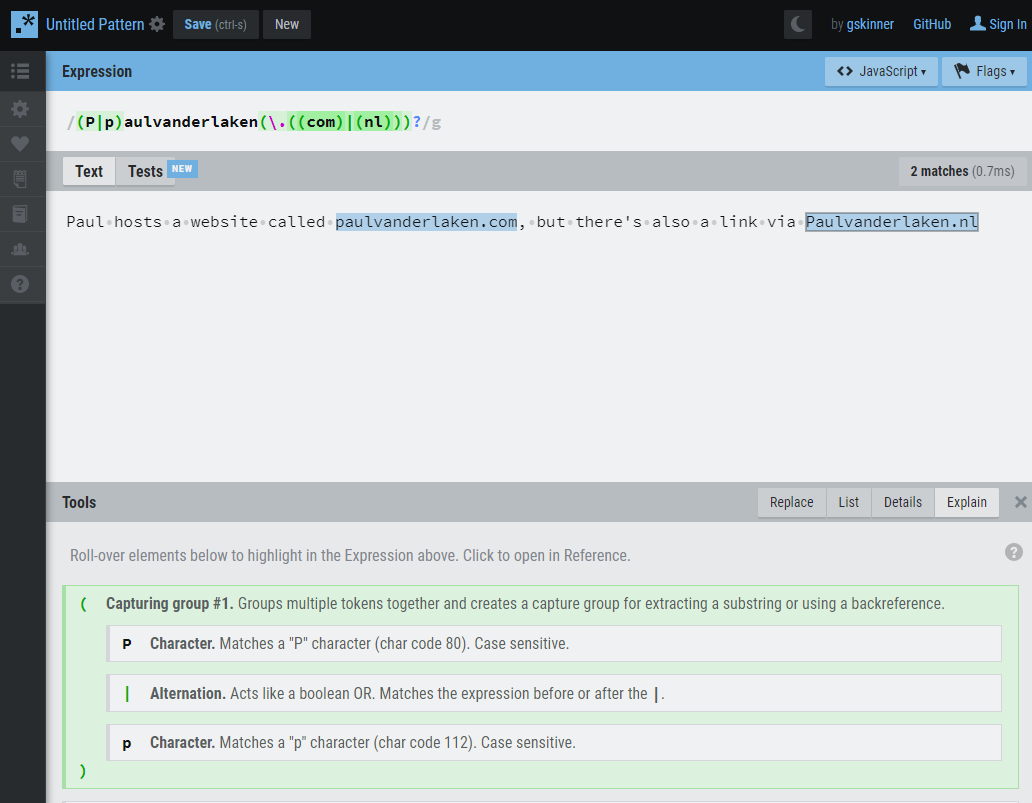
Task: View Favorites with the heart icon
Action: (22, 144)
